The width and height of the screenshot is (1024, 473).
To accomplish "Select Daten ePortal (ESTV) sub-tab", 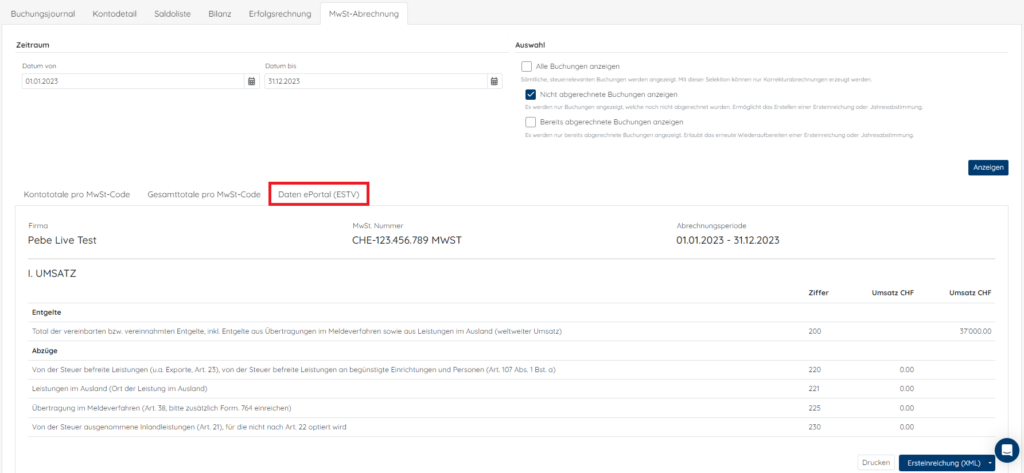I will click(x=319, y=195).
